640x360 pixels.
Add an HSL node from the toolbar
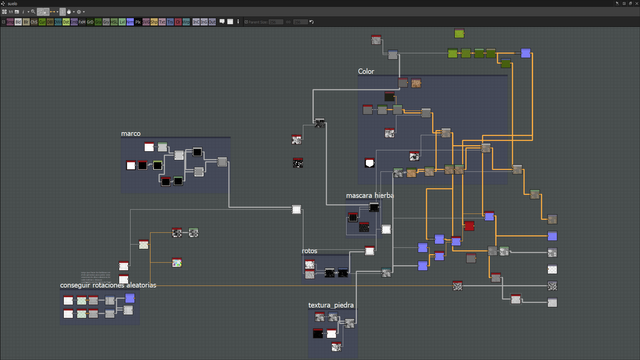114,22
